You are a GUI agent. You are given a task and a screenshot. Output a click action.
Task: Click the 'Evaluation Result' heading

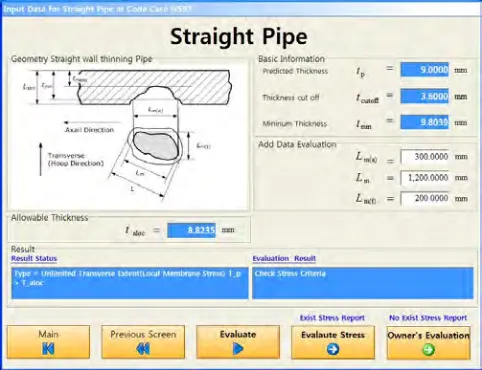(284, 258)
